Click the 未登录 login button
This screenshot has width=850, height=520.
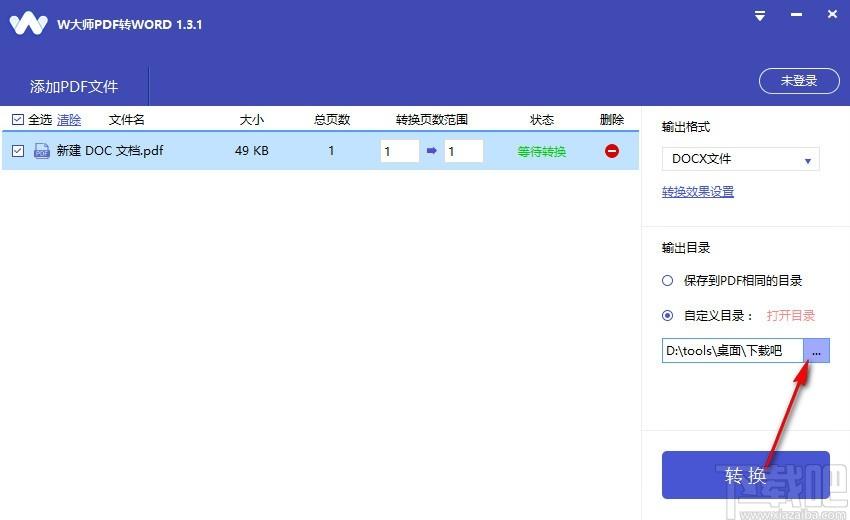[x=799, y=81]
